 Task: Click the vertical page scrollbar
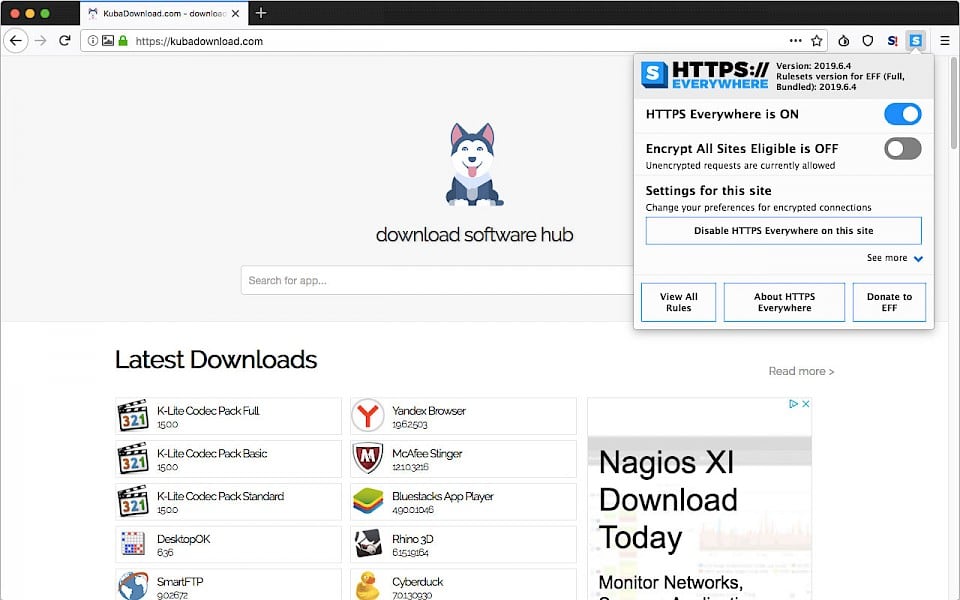click(x=953, y=102)
